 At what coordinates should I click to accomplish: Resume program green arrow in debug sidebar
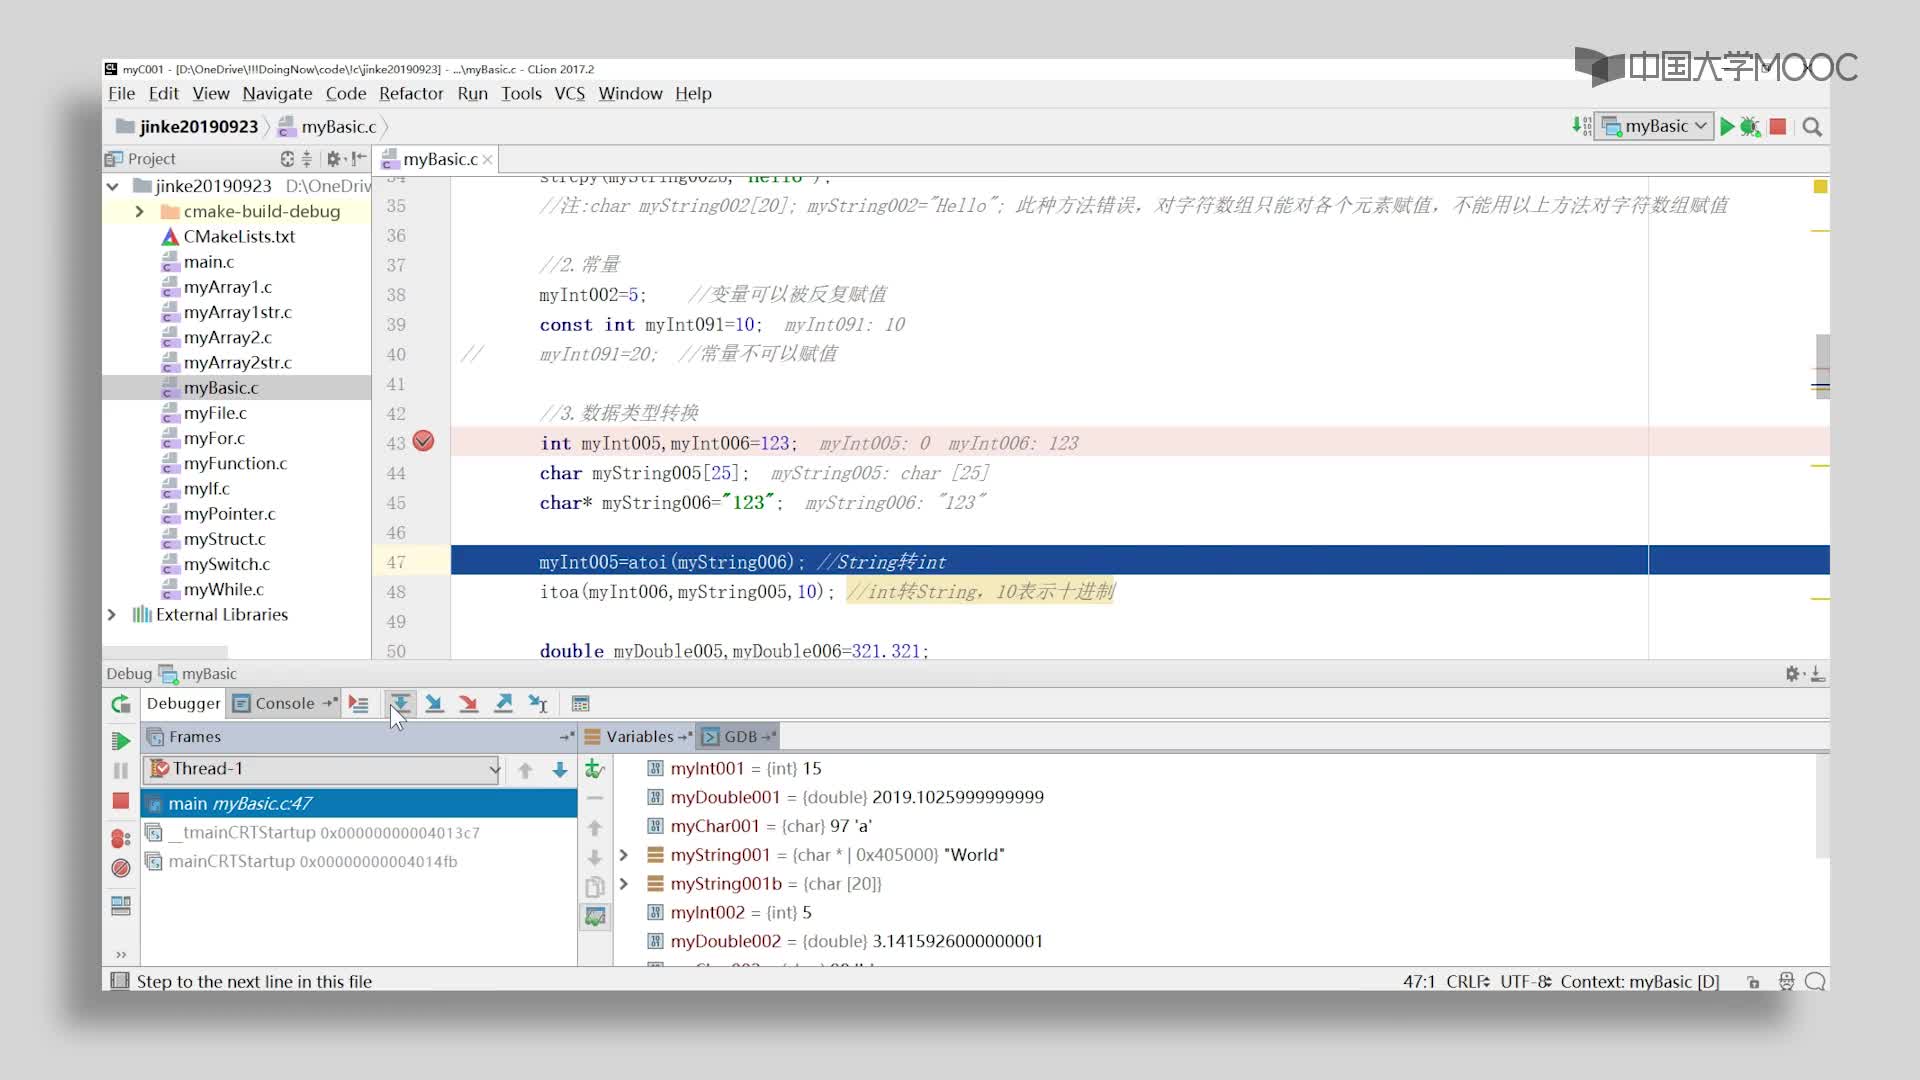click(x=121, y=741)
